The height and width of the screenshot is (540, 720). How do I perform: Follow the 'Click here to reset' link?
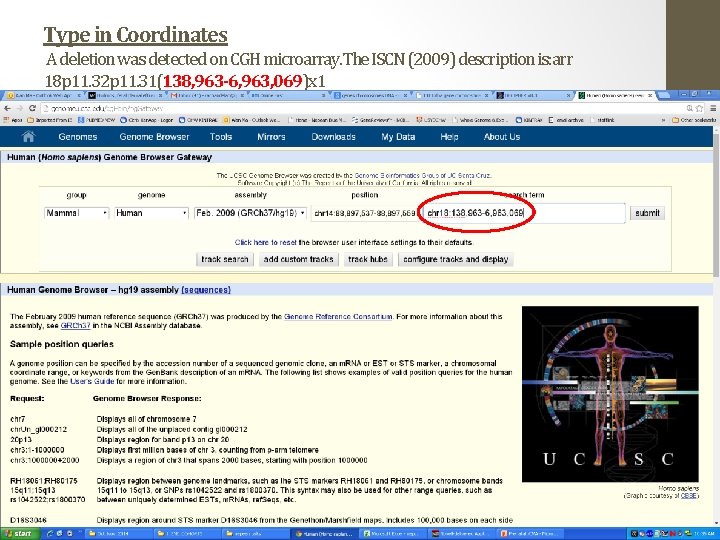[x=265, y=242]
